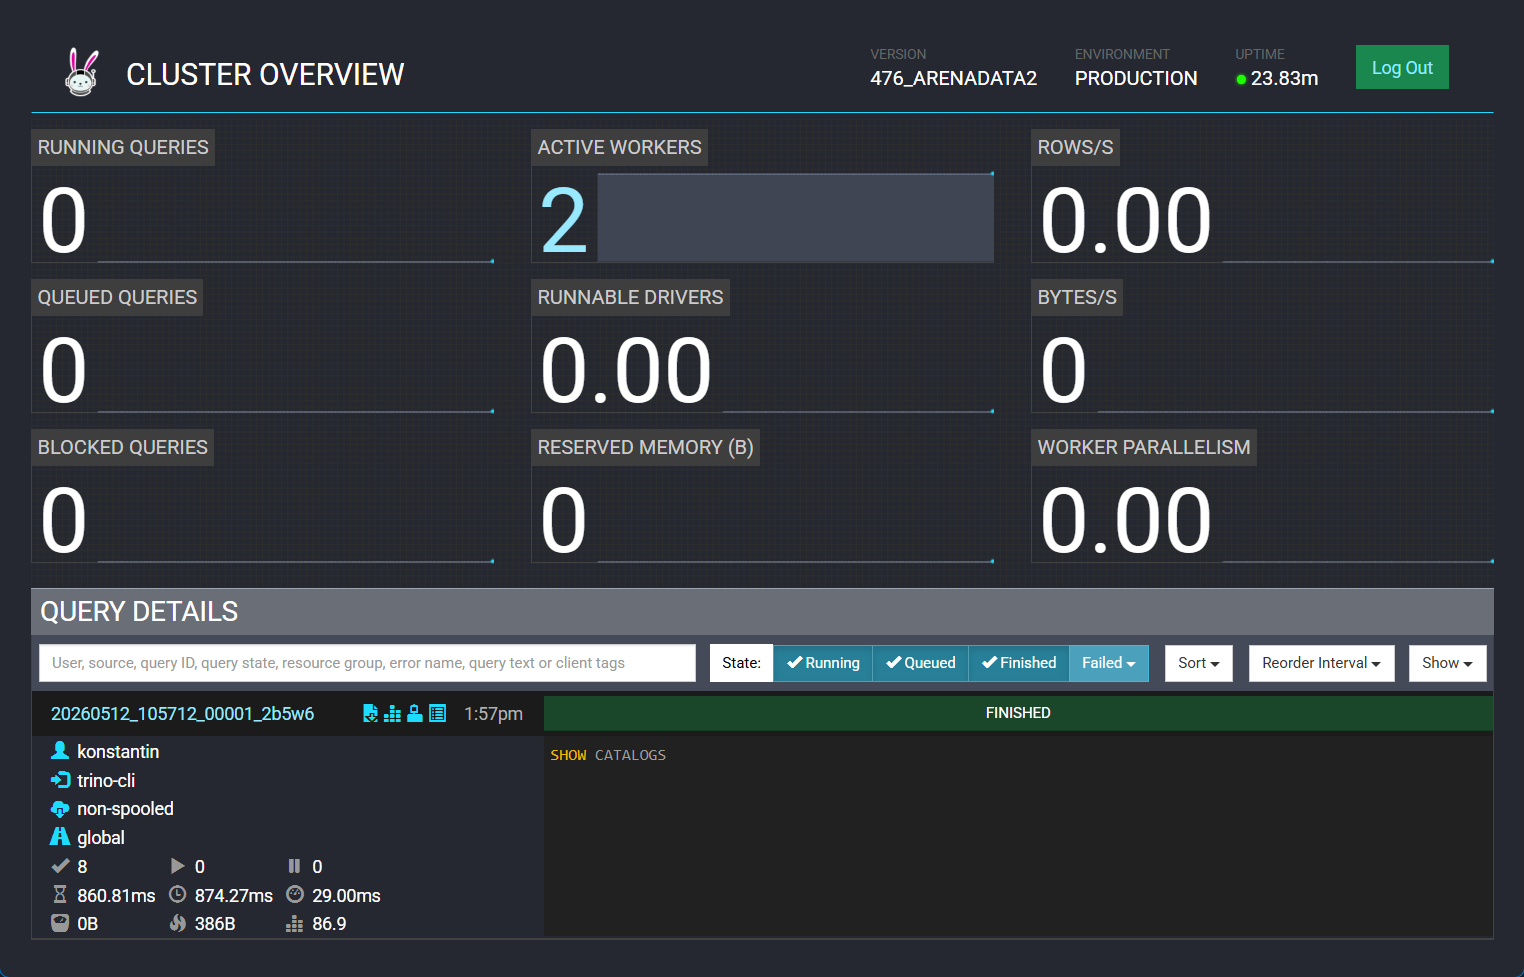Click the play running-splits icon
The image size is (1524, 977).
(177, 866)
